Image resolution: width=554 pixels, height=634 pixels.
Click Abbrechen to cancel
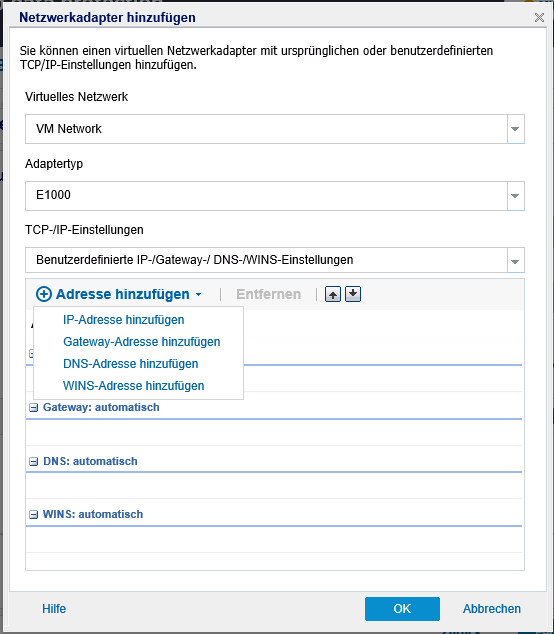tap(492, 609)
